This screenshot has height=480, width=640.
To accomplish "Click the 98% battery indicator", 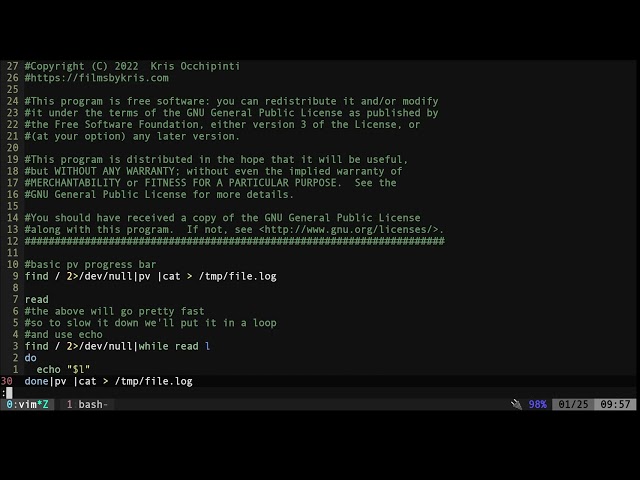I will (x=538, y=404).
